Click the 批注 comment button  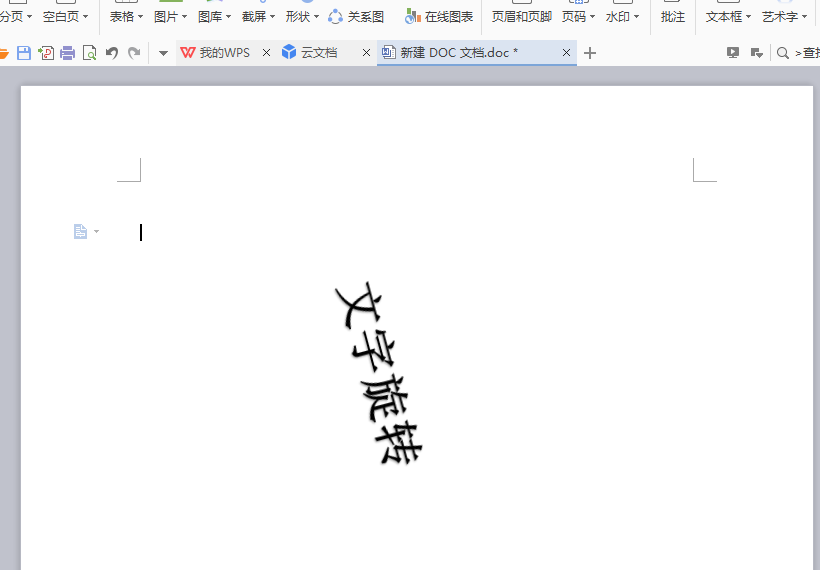673,17
